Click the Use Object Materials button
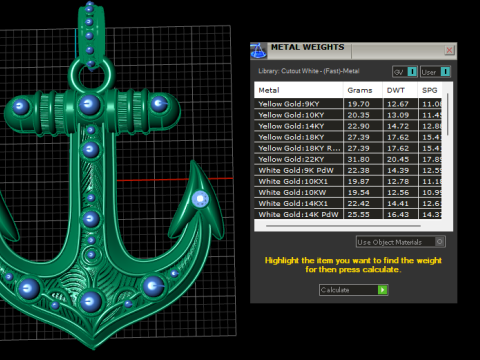Image resolution: width=480 pixels, height=360 pixels. click(401, 242)
